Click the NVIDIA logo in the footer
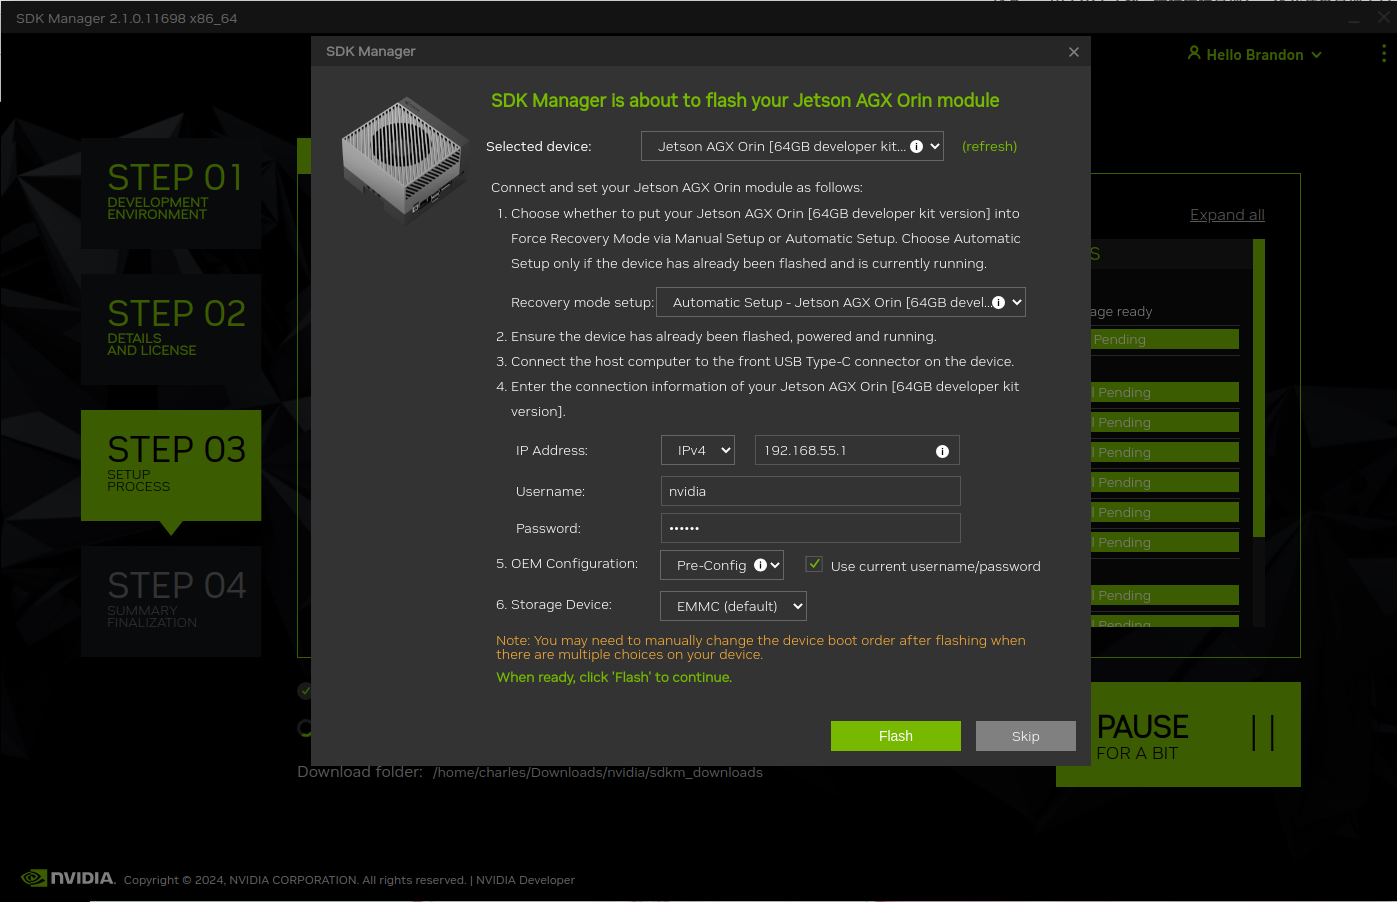 coord(68,878)
